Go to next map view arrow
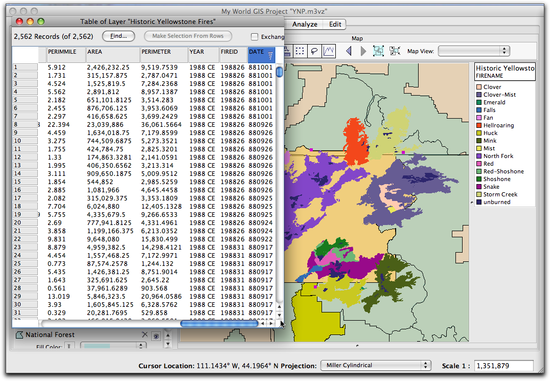Image resolution: width=550 pixels, height=381 pixels. 363,51
